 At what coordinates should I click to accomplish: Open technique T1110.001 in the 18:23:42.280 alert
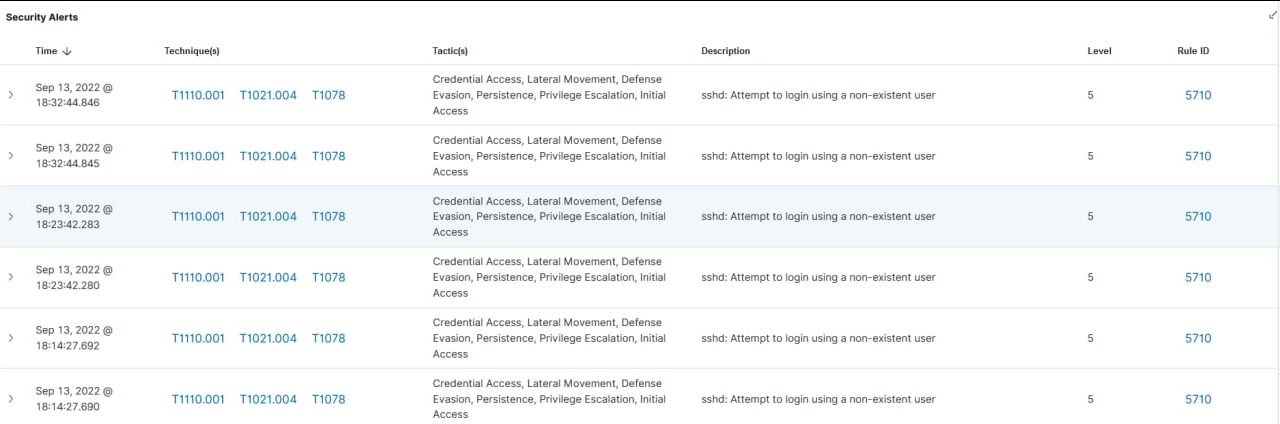point(198,278)
